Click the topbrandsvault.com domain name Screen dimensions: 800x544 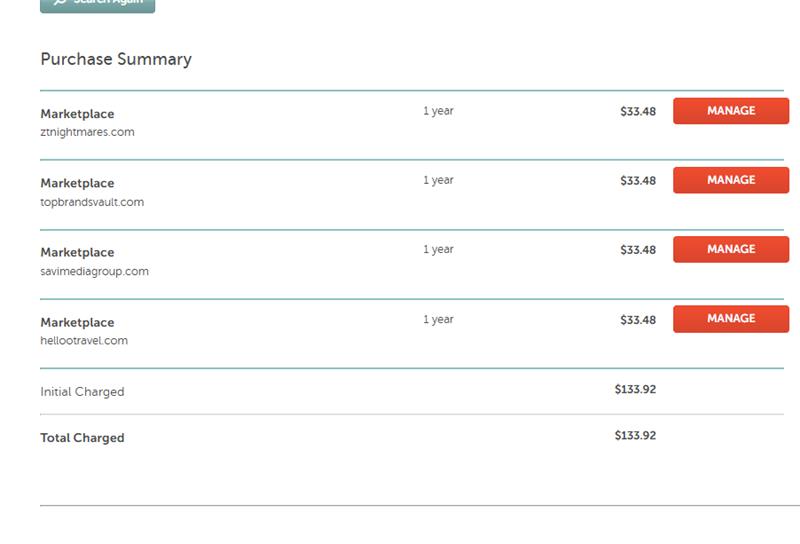coord(92,202)
